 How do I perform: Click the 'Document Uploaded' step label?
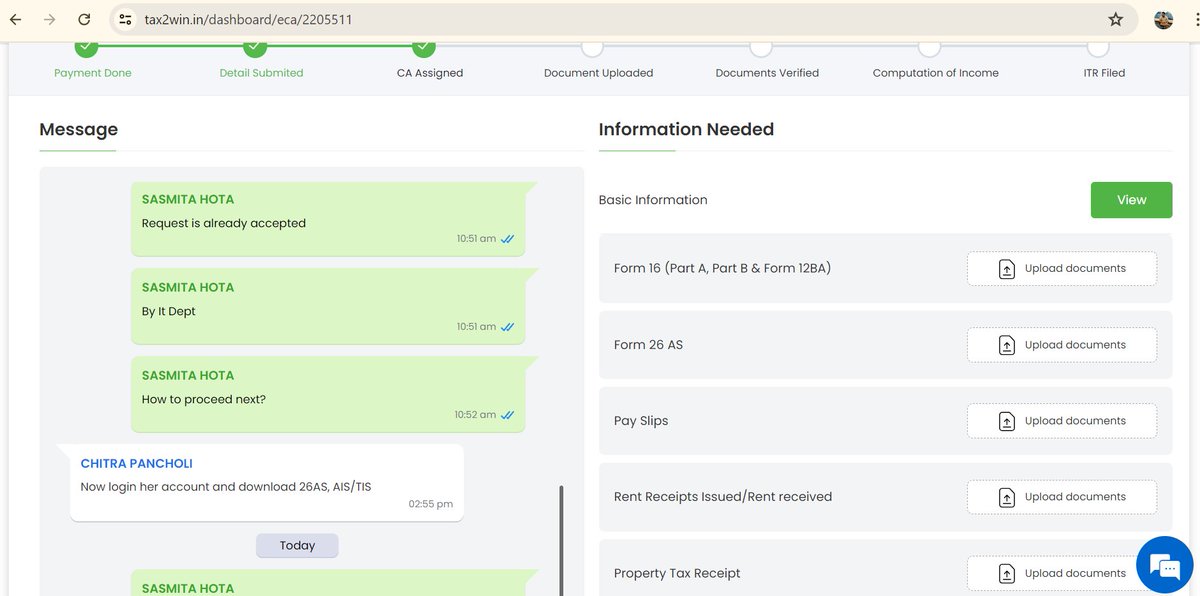click(598, 73)
